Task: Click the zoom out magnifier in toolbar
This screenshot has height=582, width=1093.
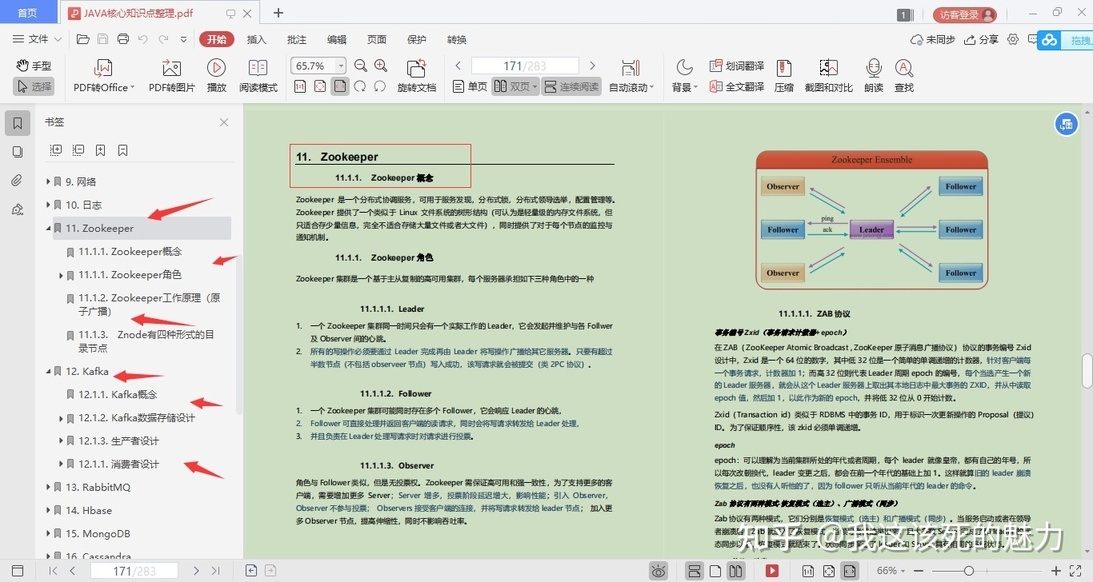Action: coord(360,66)
